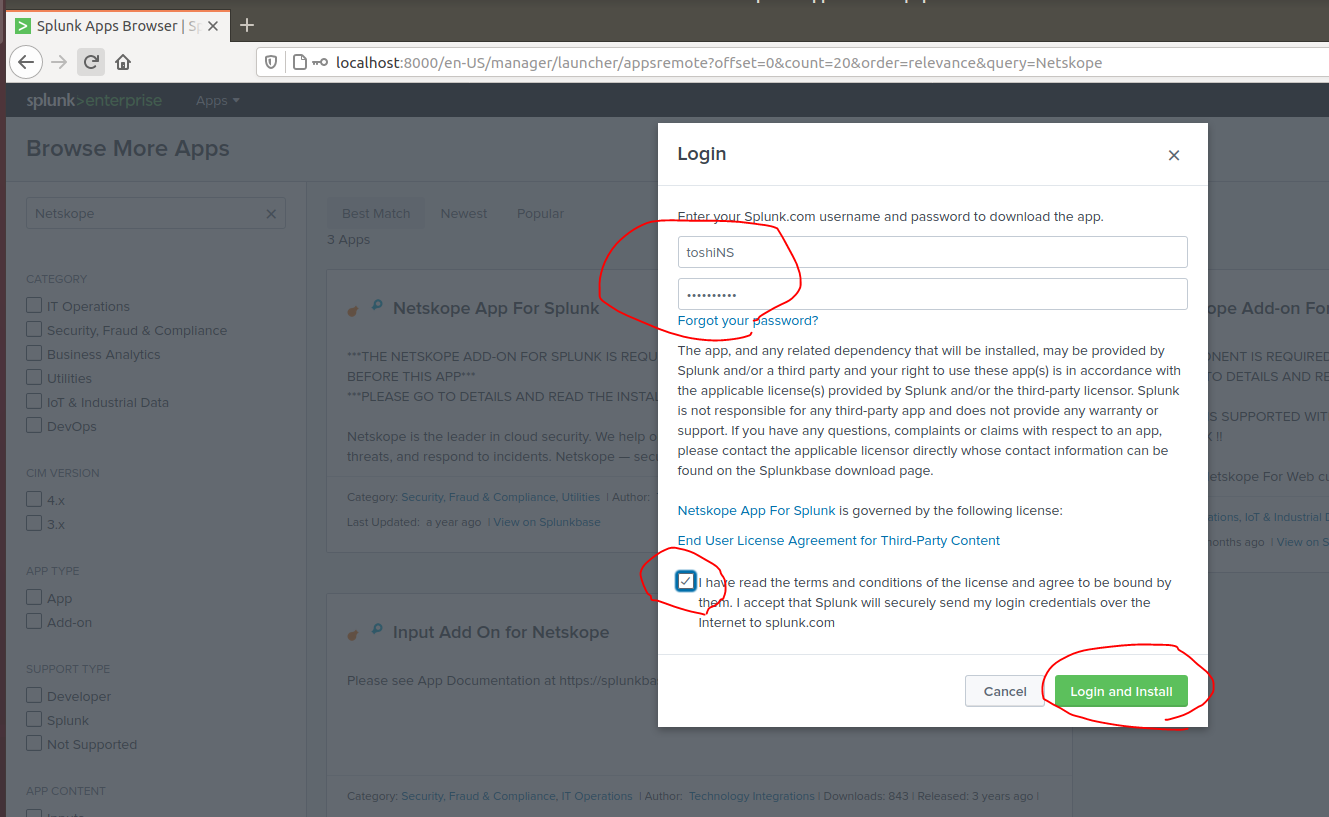Click the Login and Install button
This screenshot has width=1329, height=817.
1121,691
